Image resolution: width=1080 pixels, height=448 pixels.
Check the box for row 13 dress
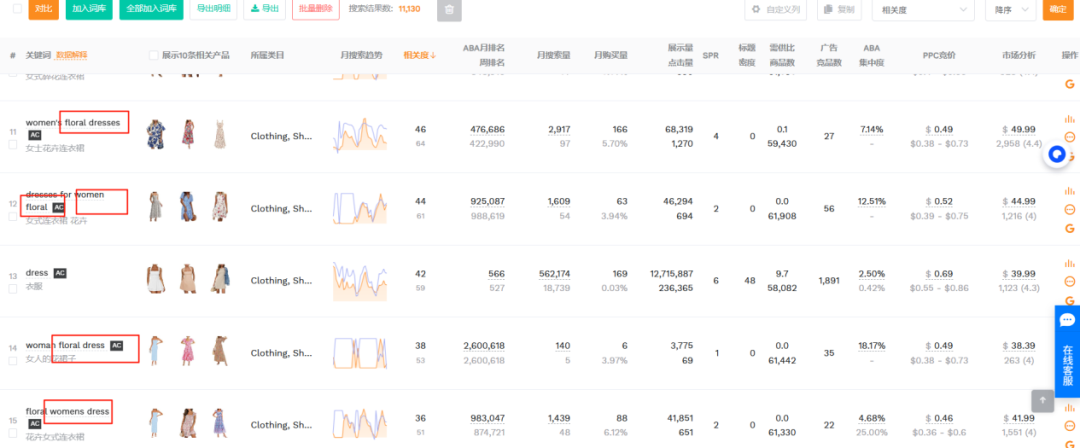click(x=12, y=289)
